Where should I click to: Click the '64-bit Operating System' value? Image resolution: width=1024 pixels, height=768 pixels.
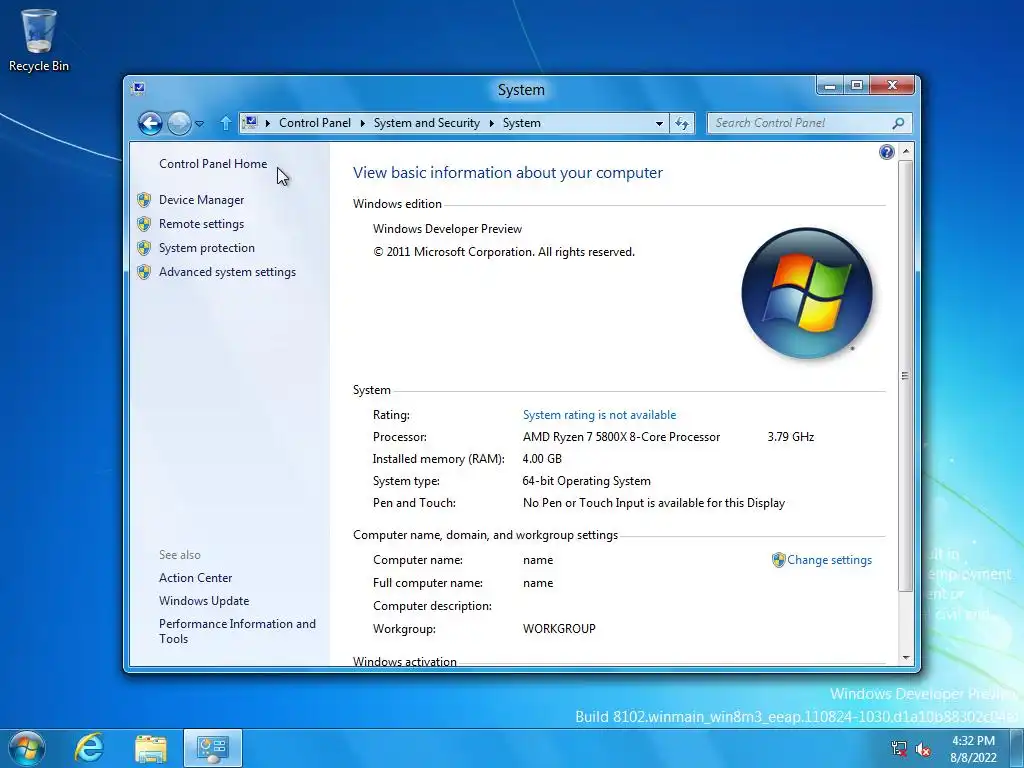[586, 481]
